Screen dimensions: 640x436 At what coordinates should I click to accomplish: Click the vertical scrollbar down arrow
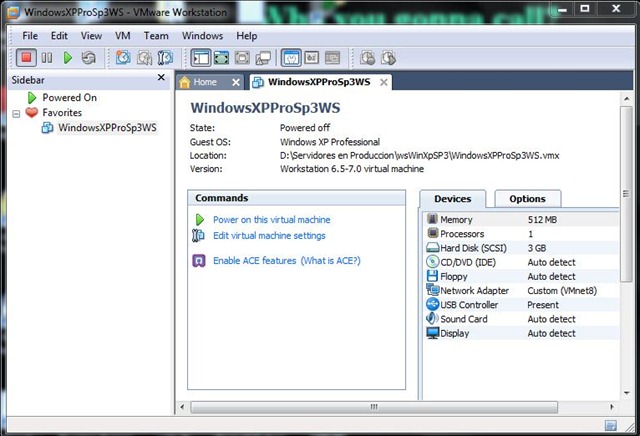(626, 393)
